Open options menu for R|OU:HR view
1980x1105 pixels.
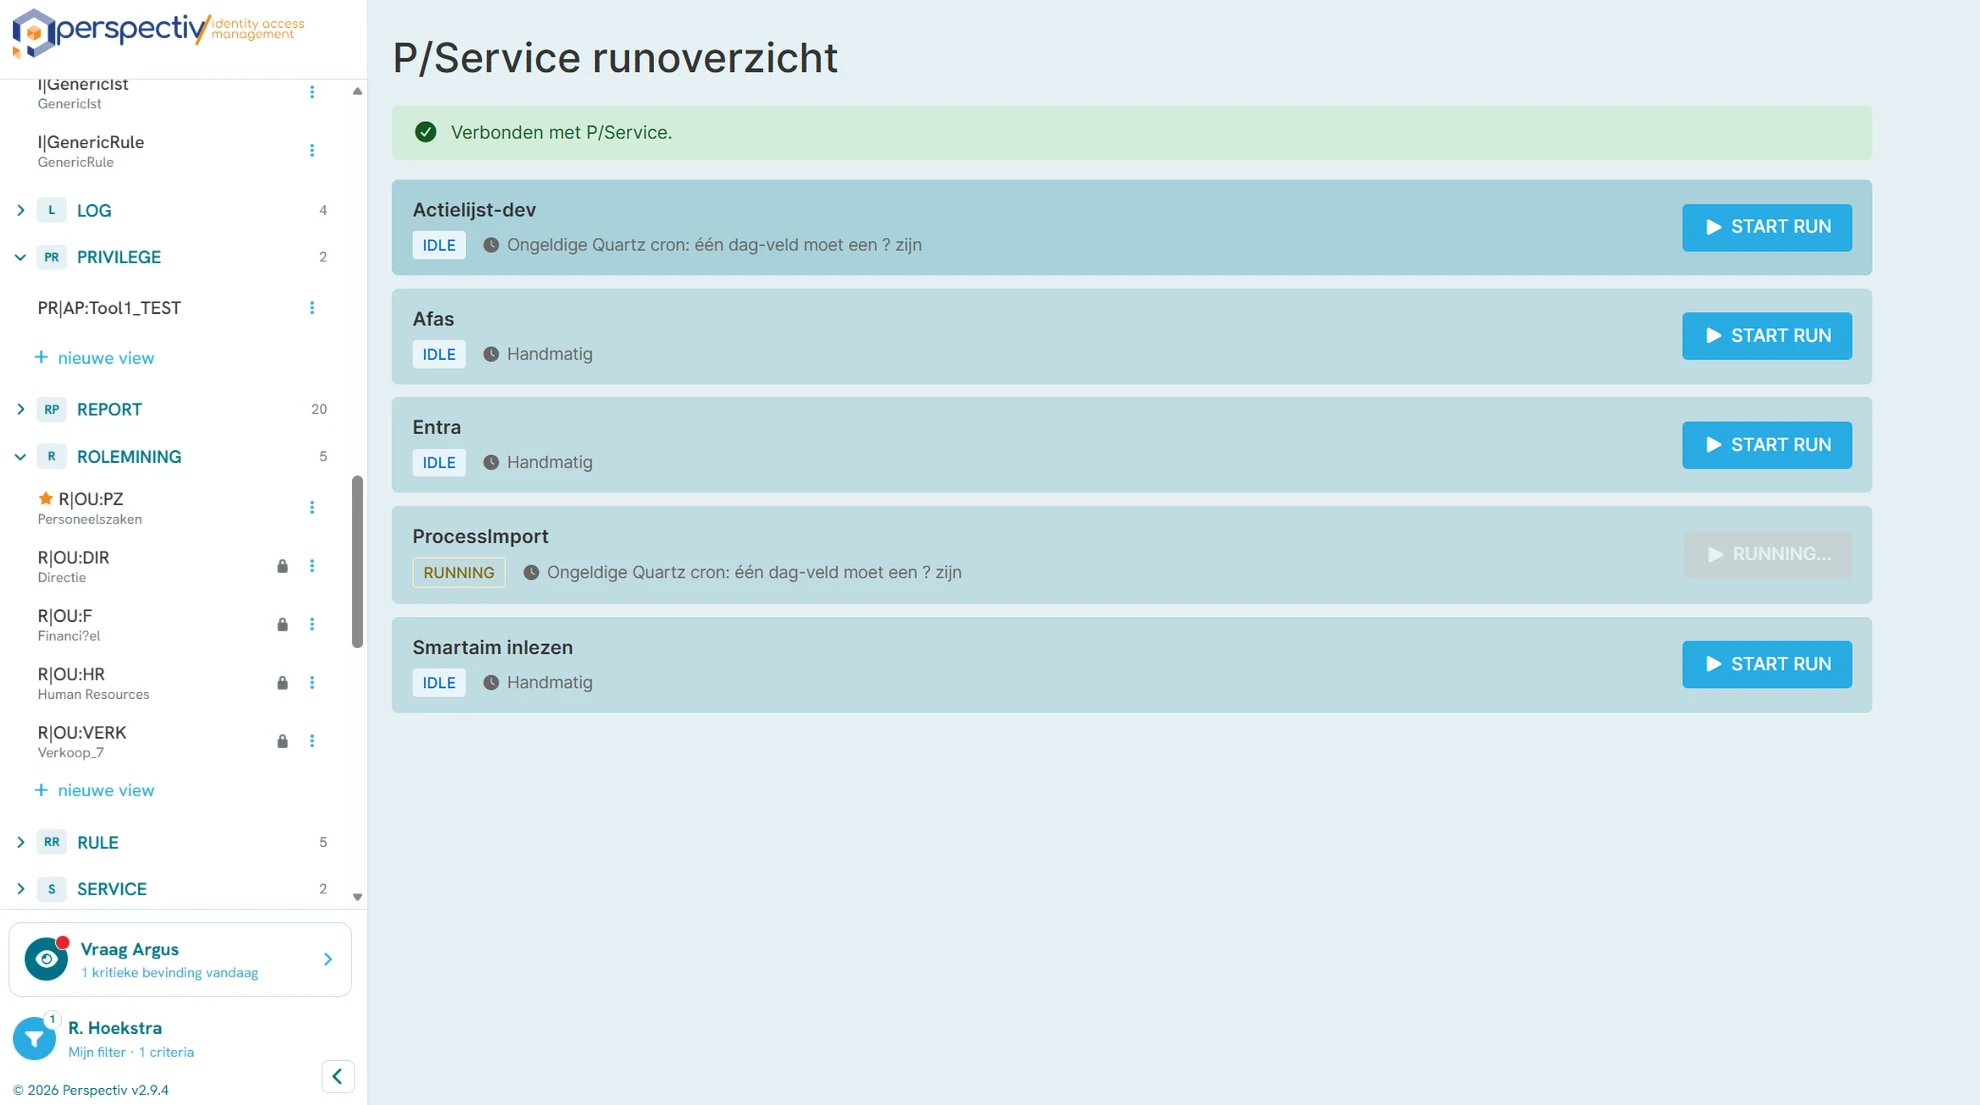[312, 683]
